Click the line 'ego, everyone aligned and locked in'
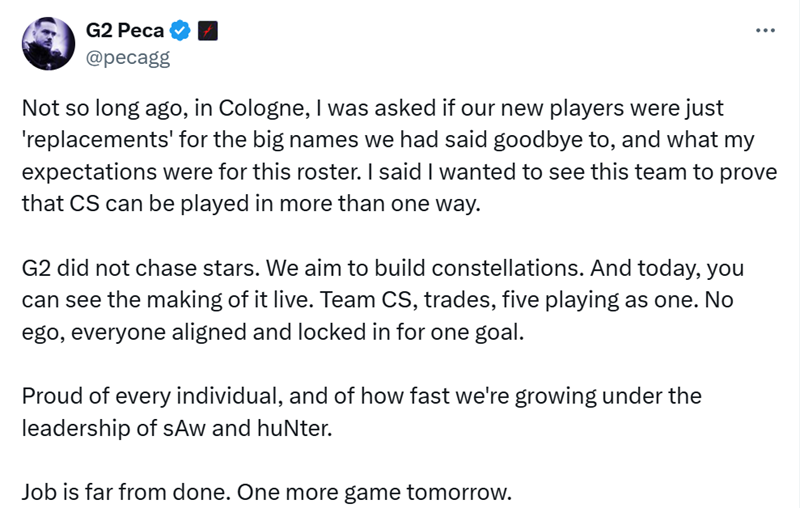 coord(273,332)
